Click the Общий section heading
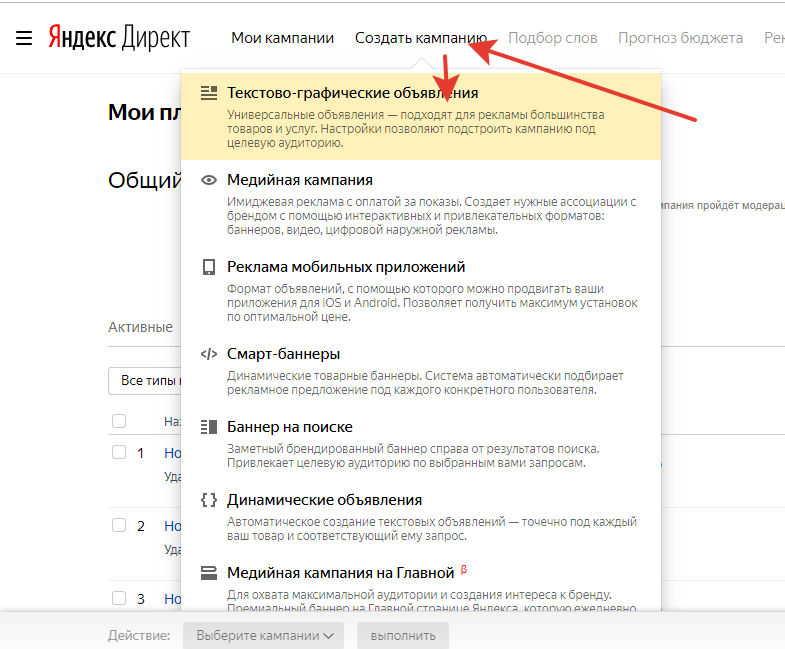 coord(145,180)
